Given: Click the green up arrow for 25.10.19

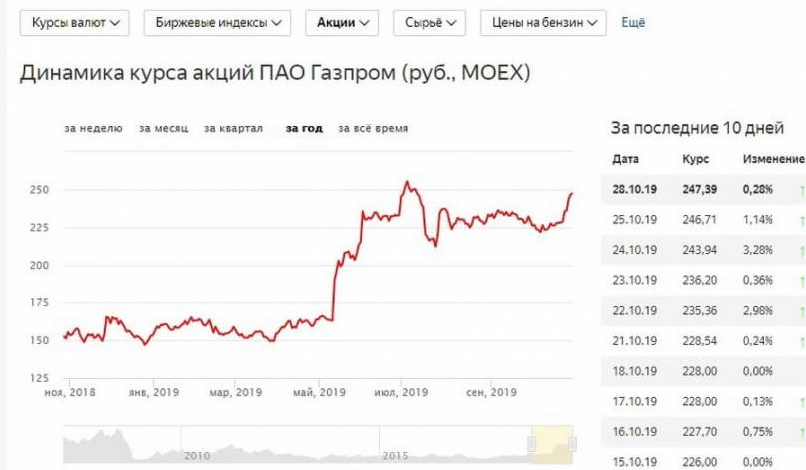Looking at the screenshot, I should (x=801, y=219).
